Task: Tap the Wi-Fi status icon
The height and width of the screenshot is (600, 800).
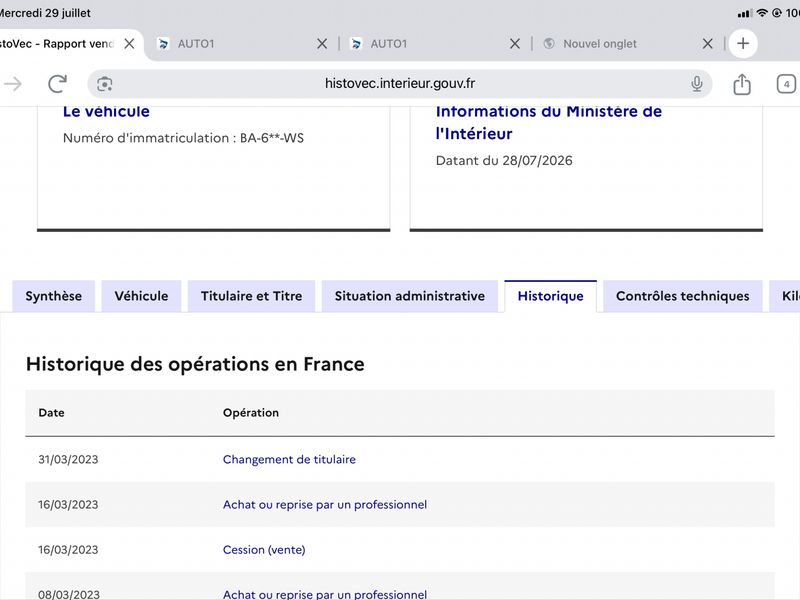Action: click(762, 13)
